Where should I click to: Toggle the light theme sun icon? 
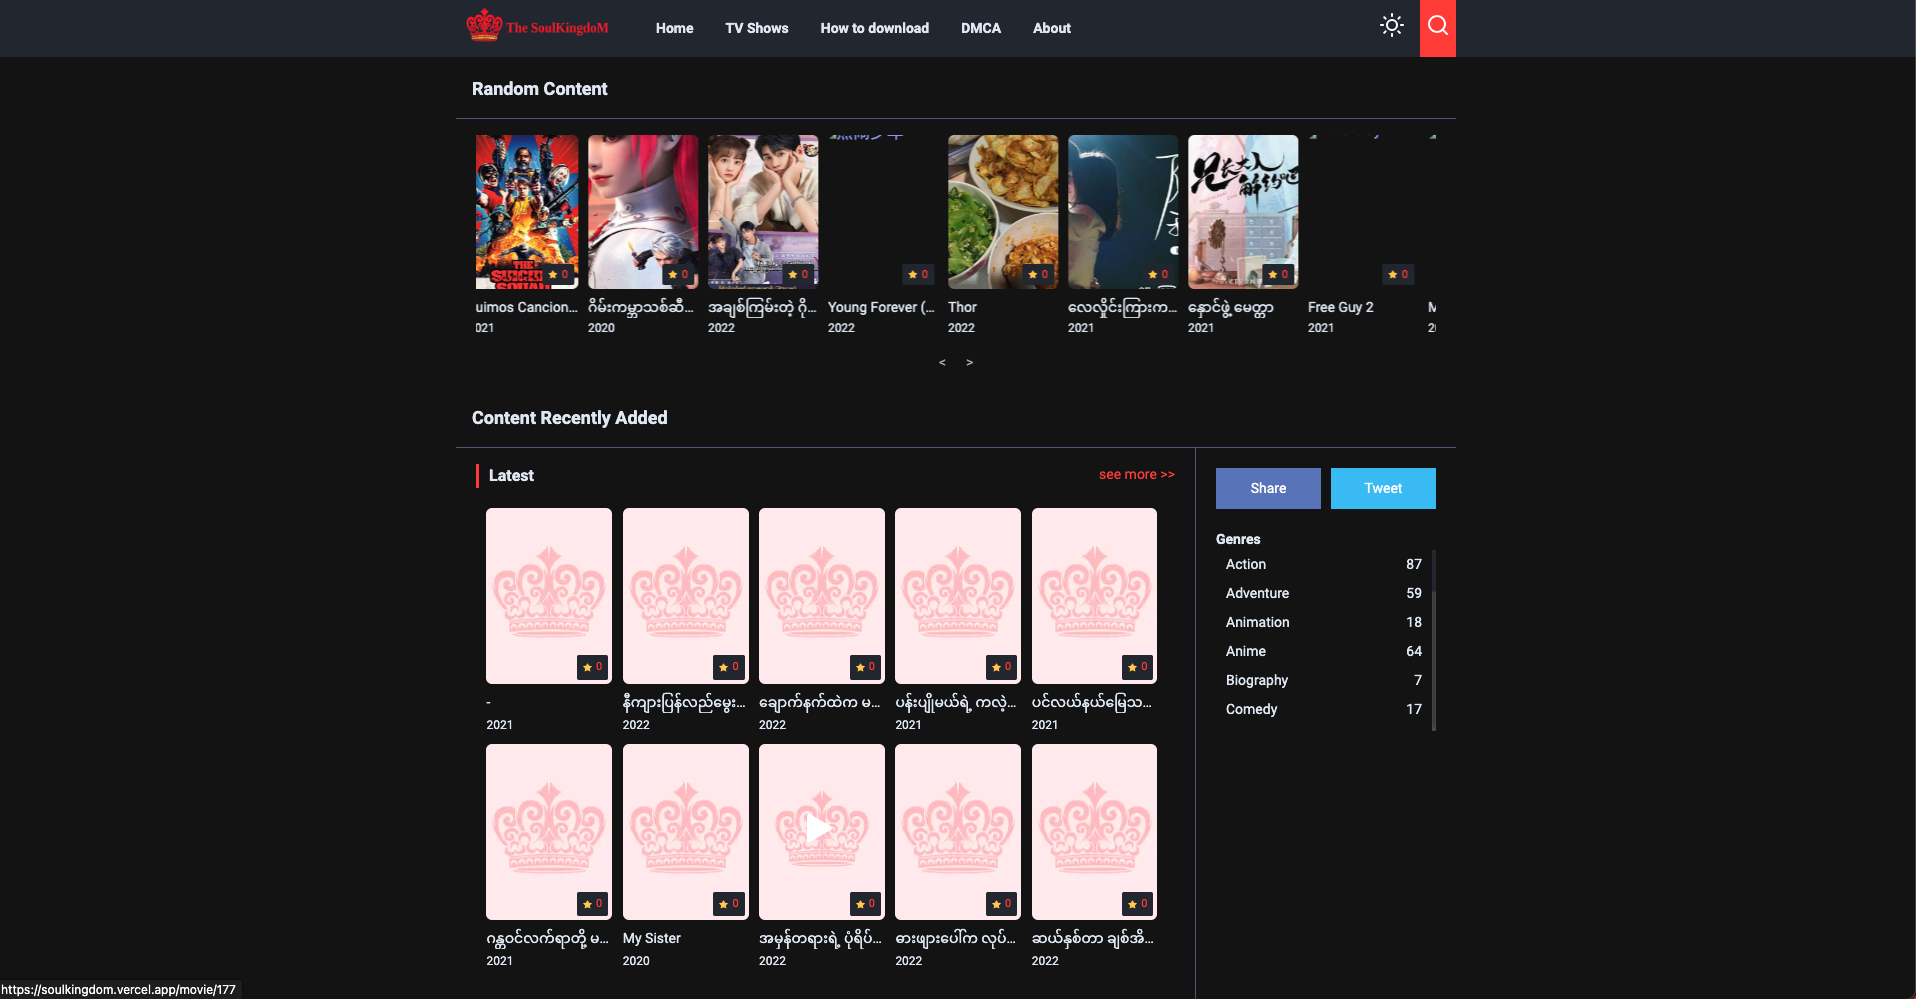[x=1391, y=26]
